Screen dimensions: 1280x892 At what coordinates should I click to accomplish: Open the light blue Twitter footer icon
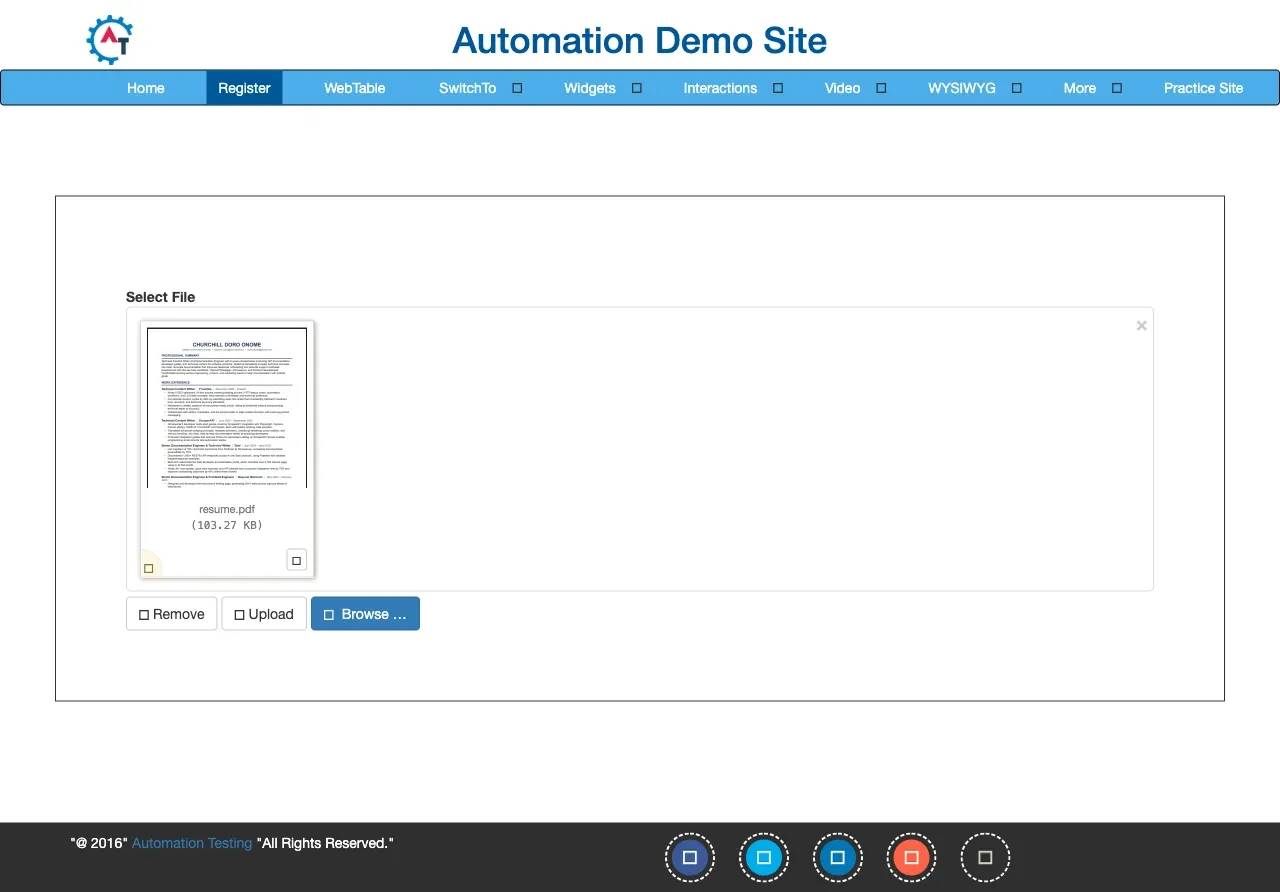click(763, 857)
